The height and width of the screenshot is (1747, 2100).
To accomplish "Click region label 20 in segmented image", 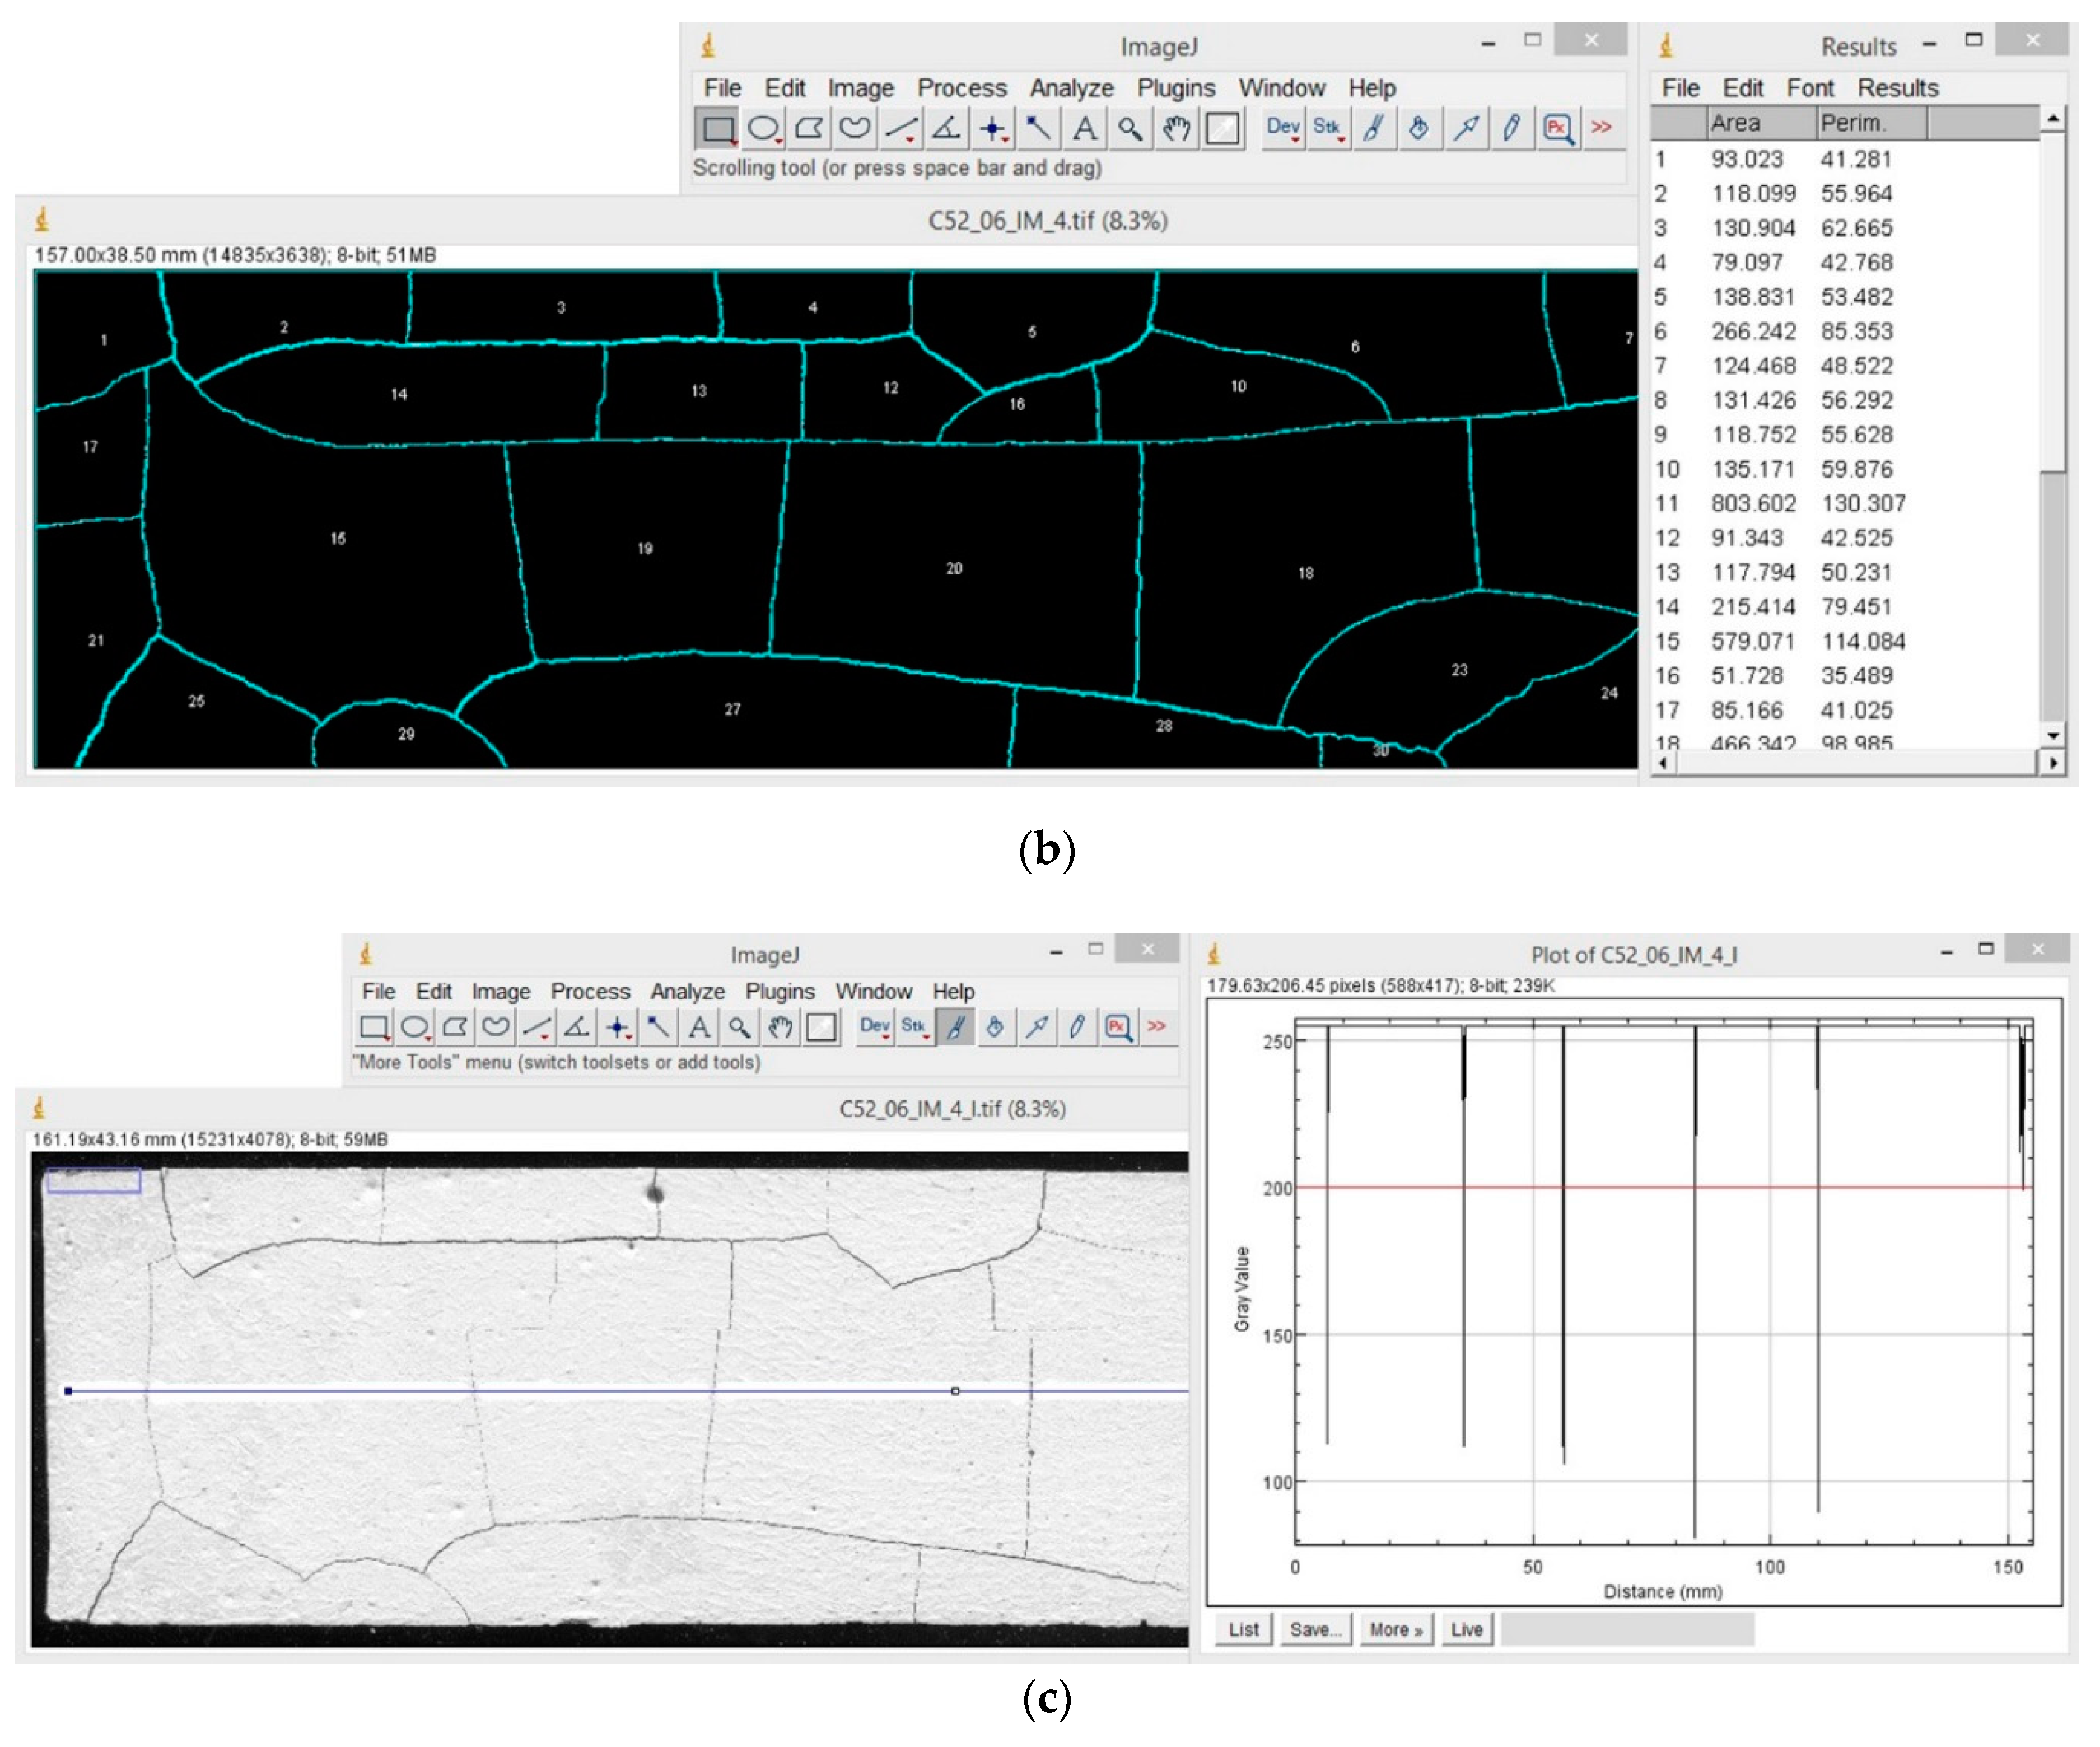I will [954, 568].
